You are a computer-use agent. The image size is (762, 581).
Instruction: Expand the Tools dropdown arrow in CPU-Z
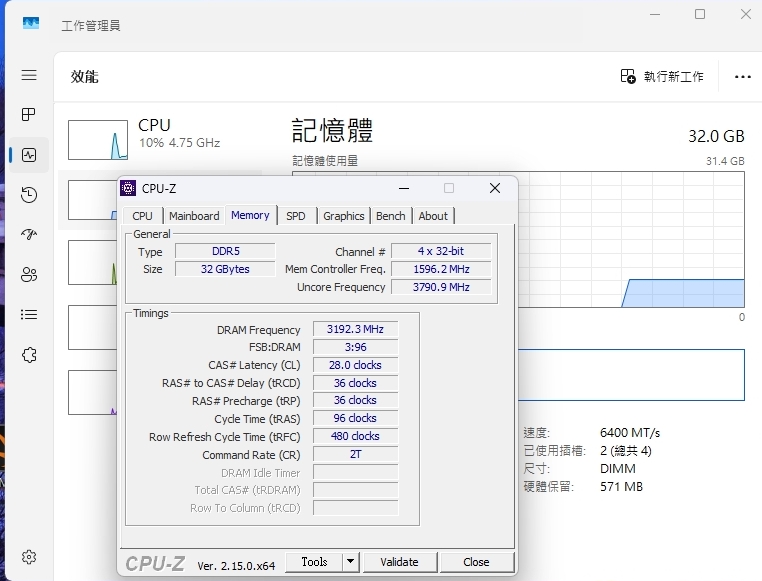[x=350, y=562]
